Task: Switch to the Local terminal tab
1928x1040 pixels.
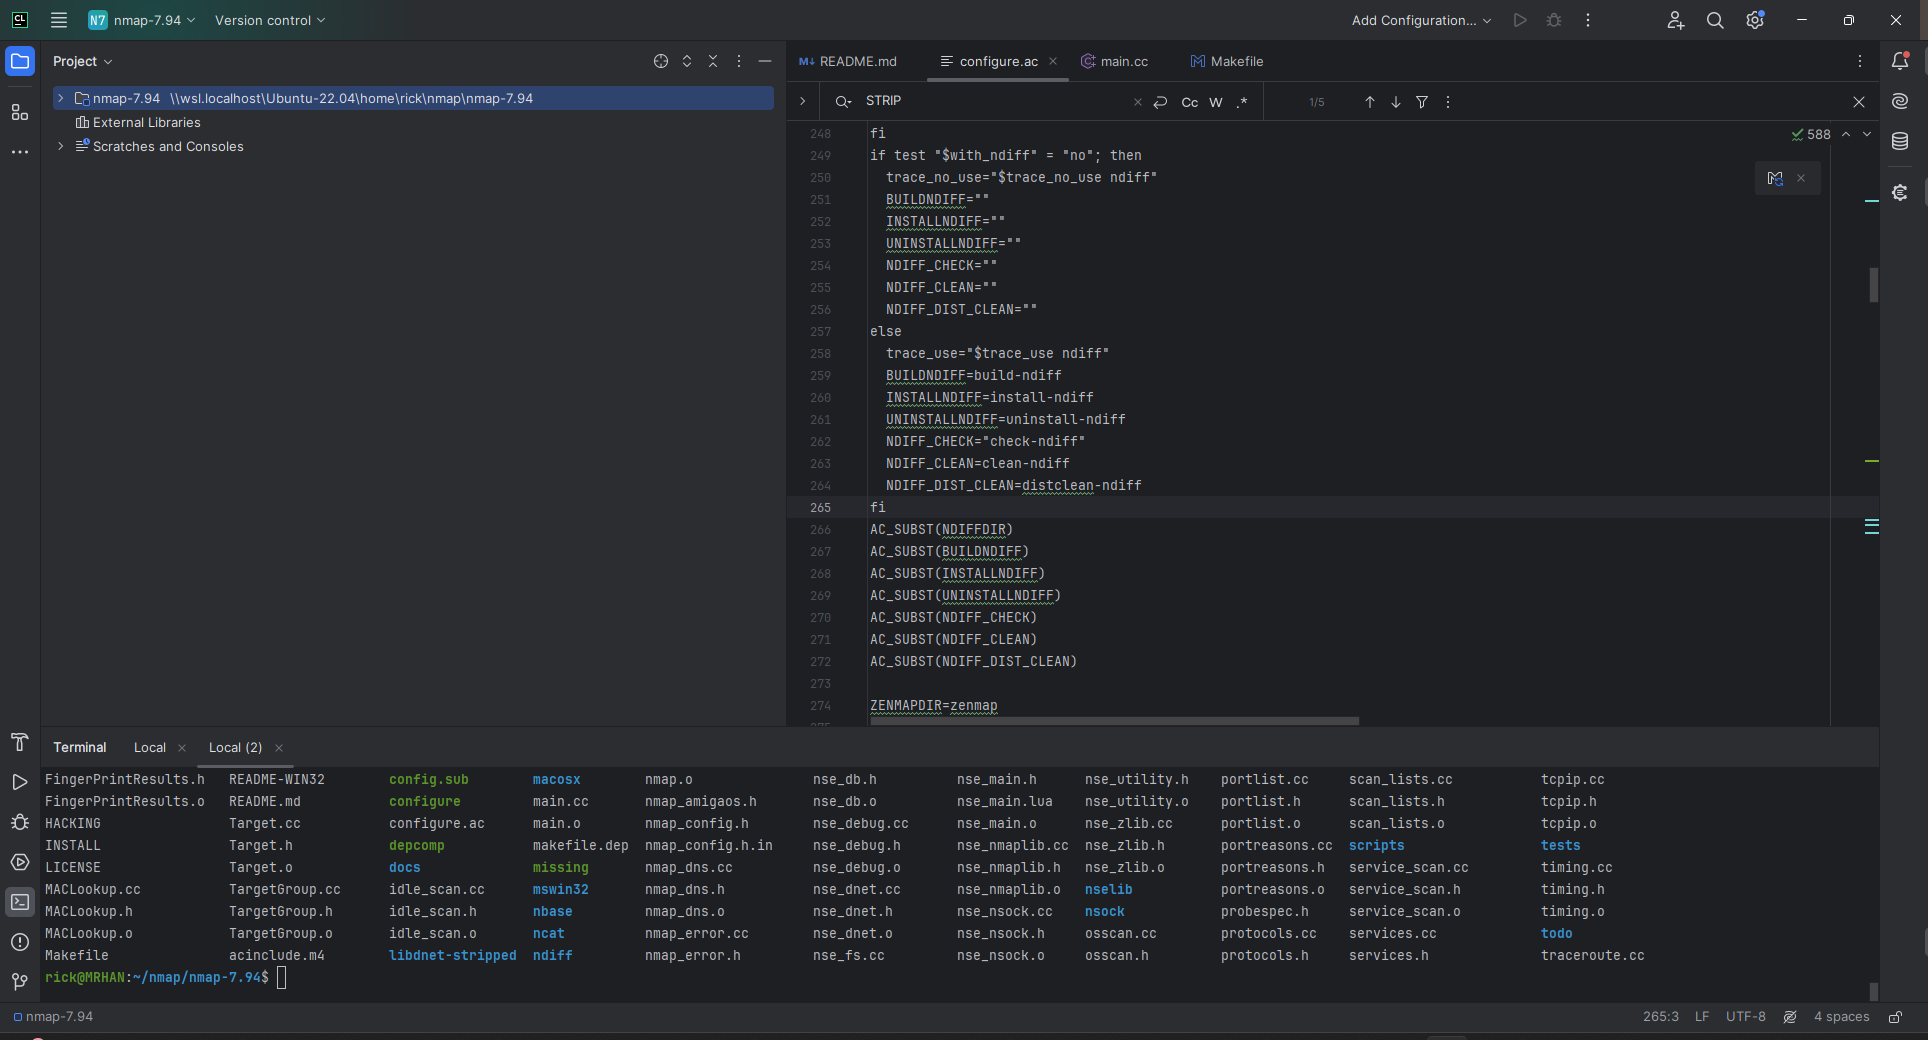Action: (150, 747)
